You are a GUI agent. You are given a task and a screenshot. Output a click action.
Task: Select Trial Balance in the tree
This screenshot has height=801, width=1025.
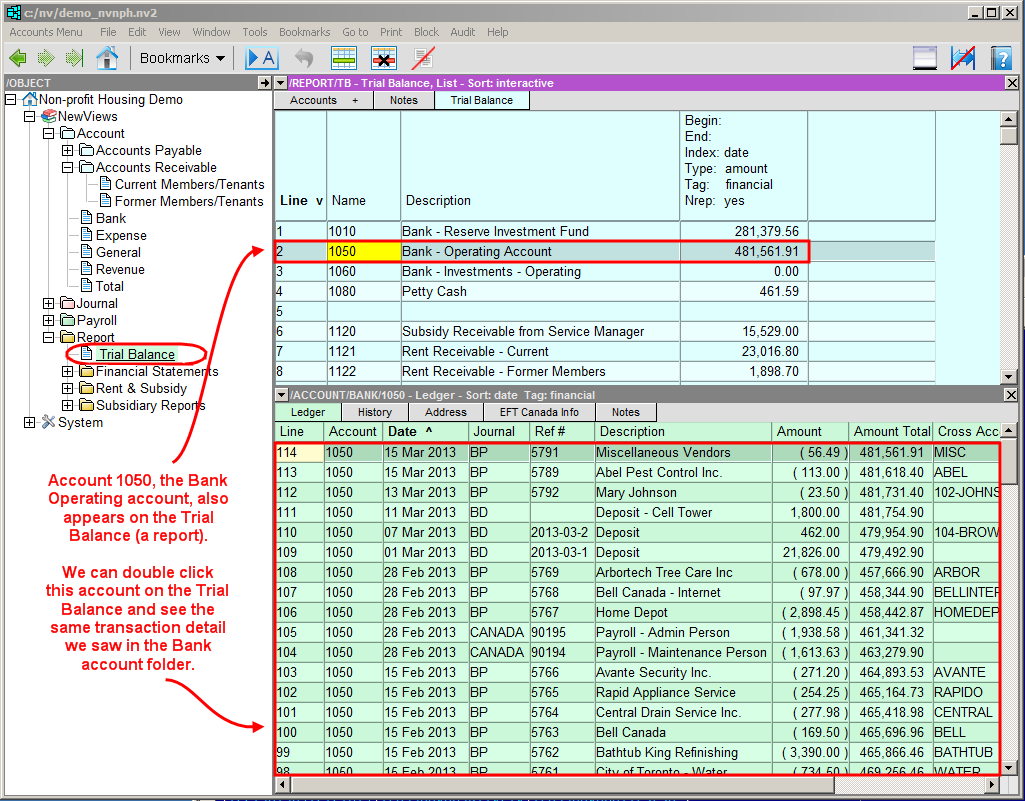[x=136, y=354]
